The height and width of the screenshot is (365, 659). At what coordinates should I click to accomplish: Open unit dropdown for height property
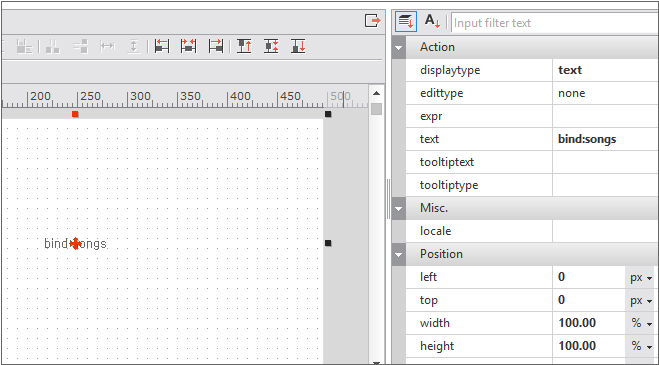(x=641, y=346)
